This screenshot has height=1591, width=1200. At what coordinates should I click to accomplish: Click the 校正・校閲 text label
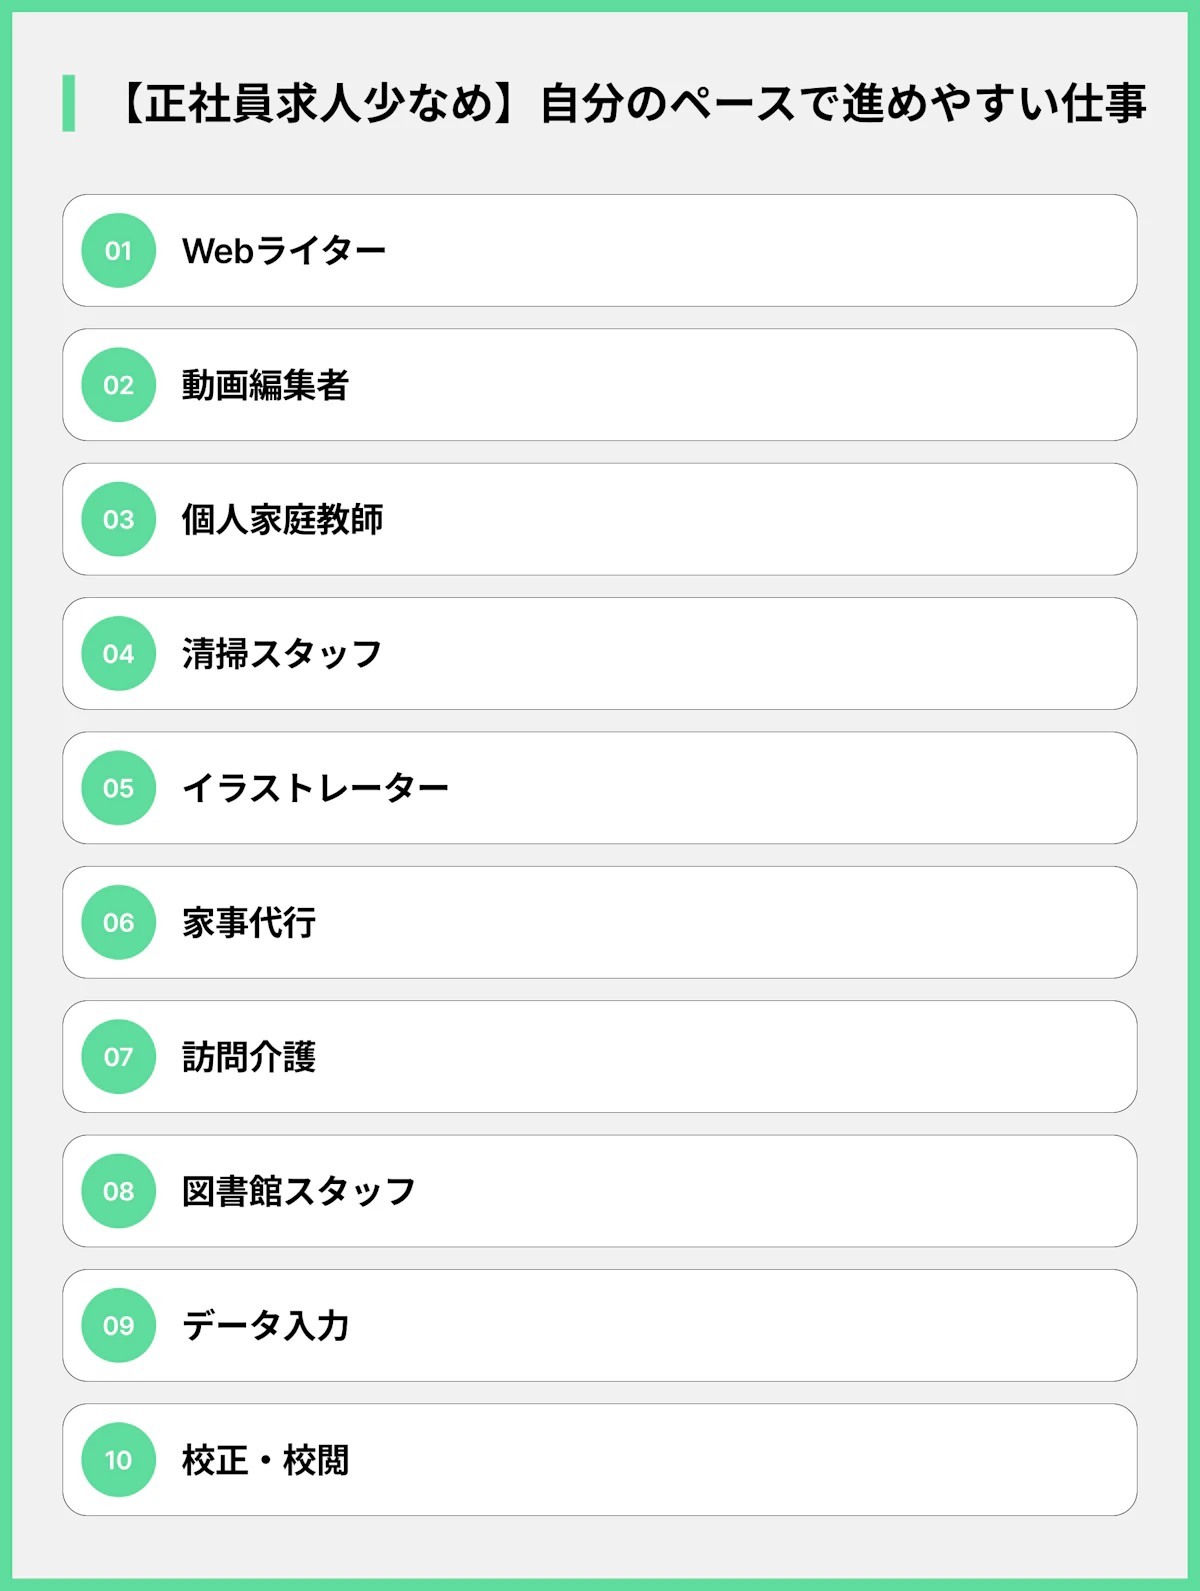pos(265,1460)
